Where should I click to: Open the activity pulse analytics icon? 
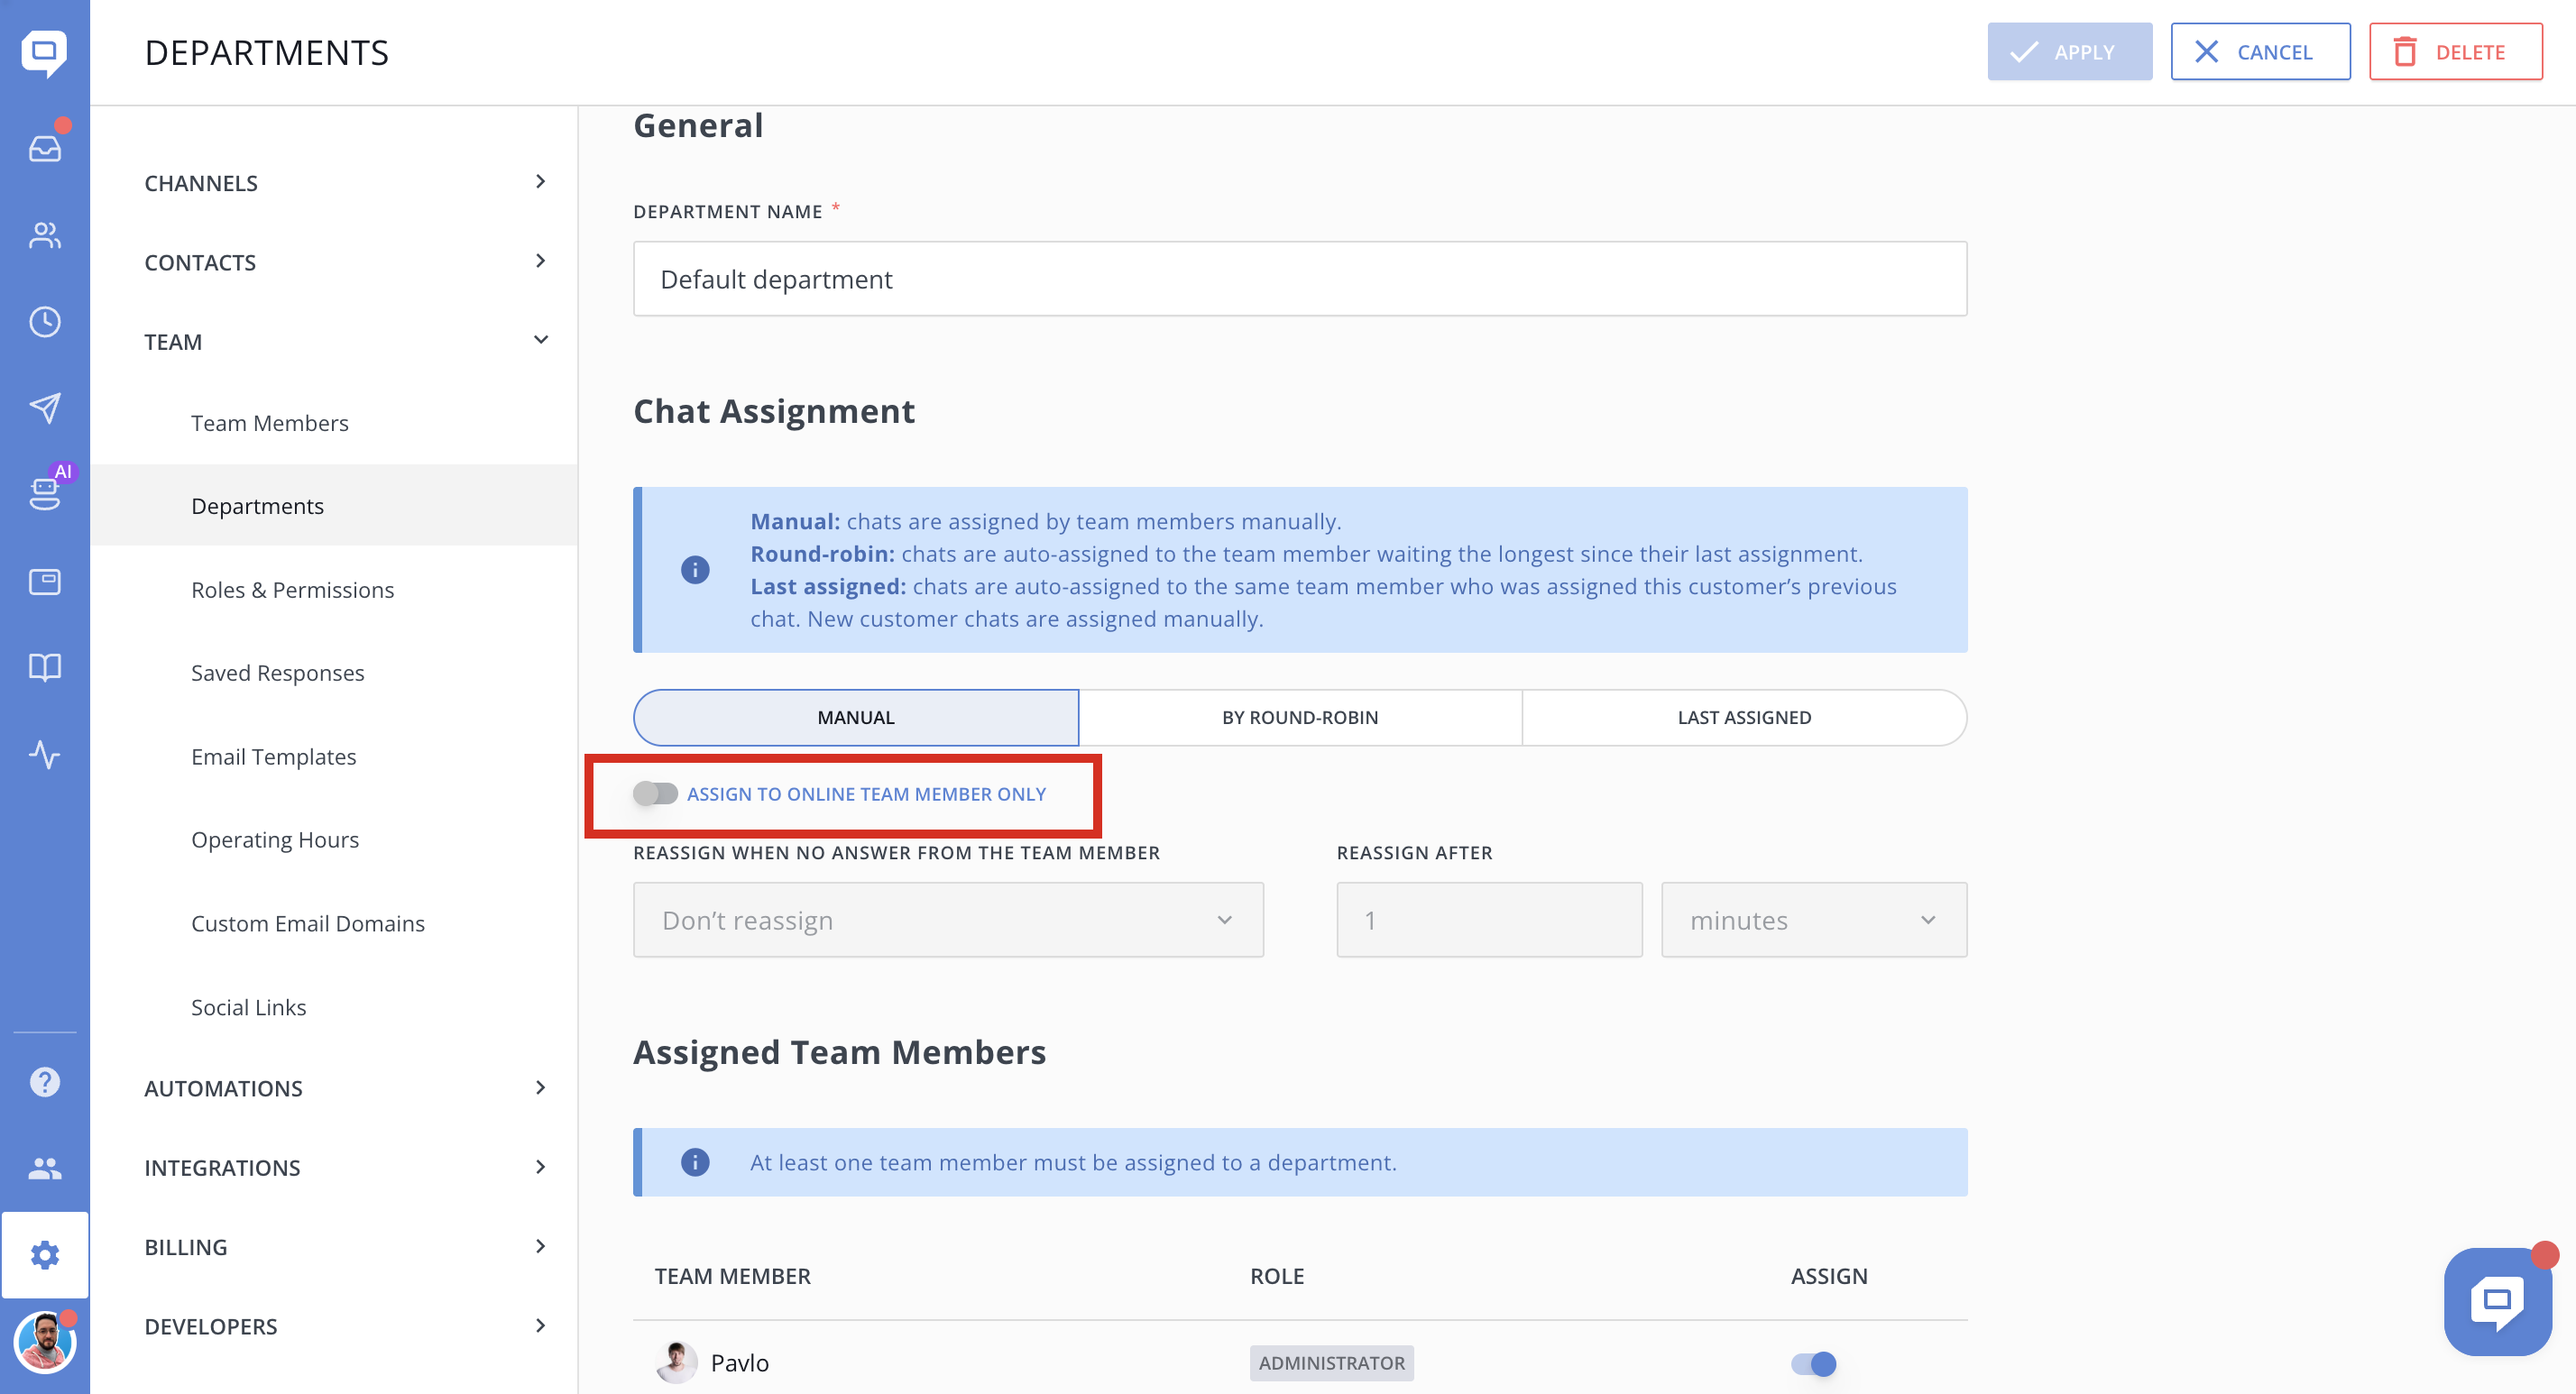pos(44,754)
